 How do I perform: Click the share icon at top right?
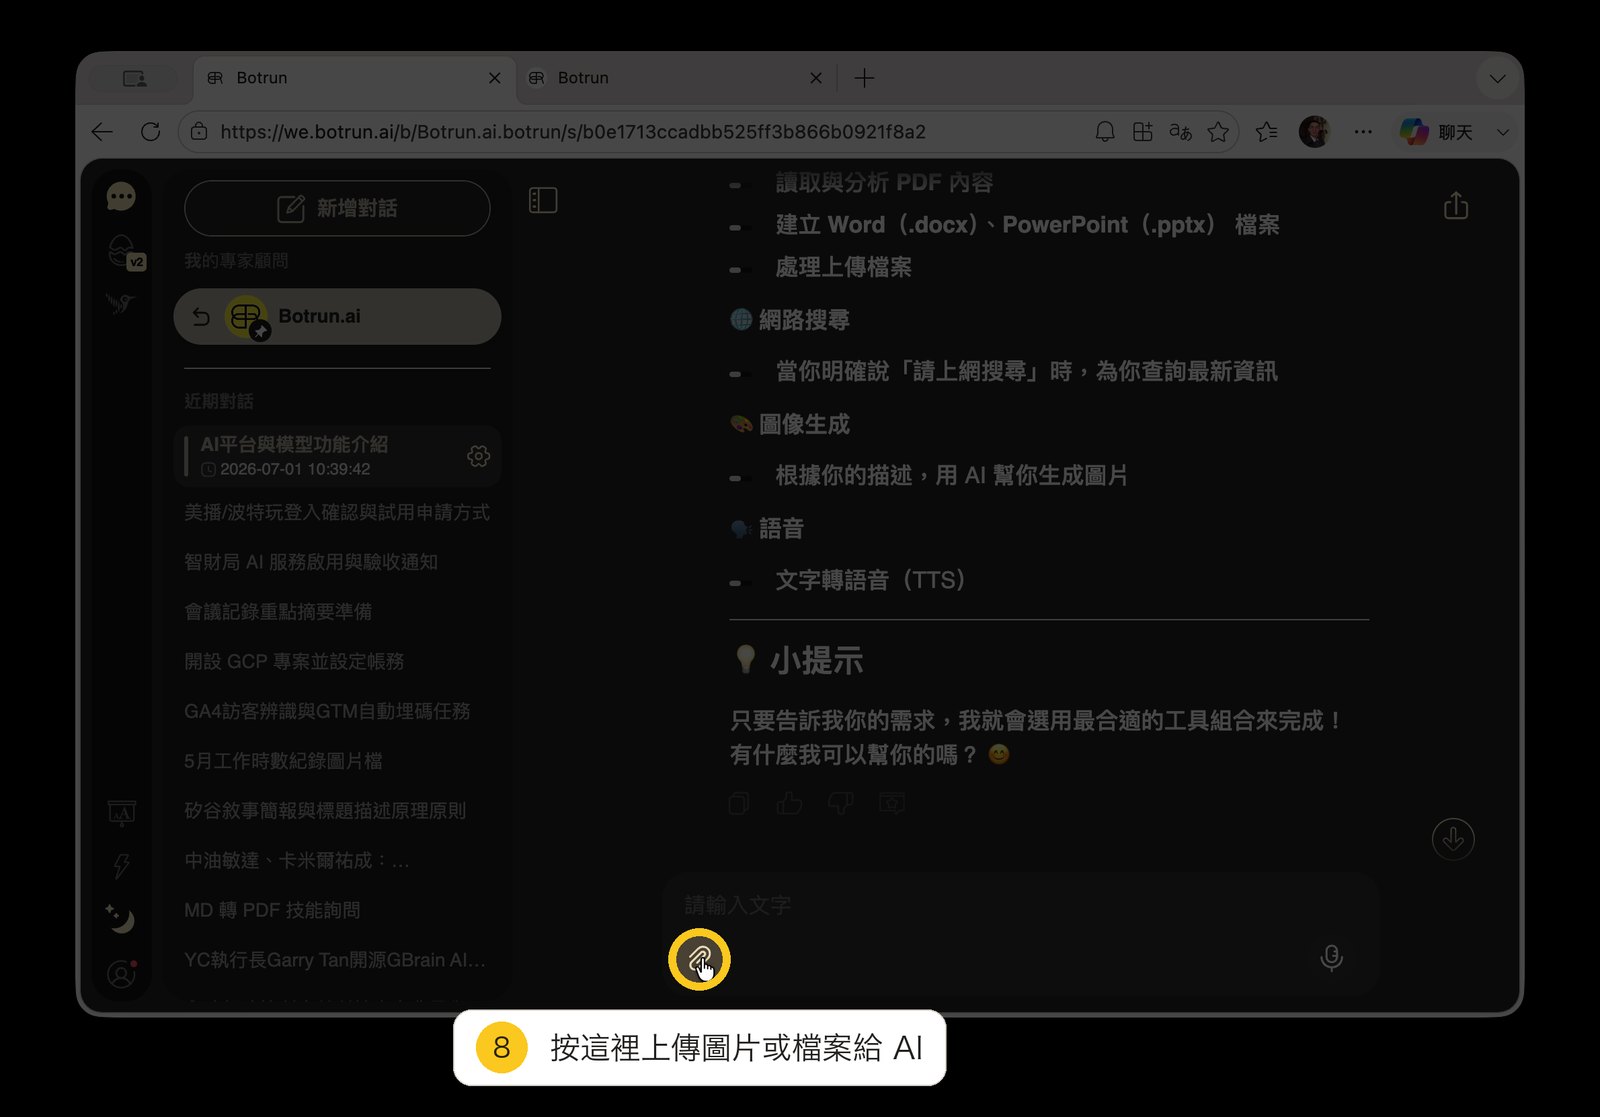pos(1456,205)
